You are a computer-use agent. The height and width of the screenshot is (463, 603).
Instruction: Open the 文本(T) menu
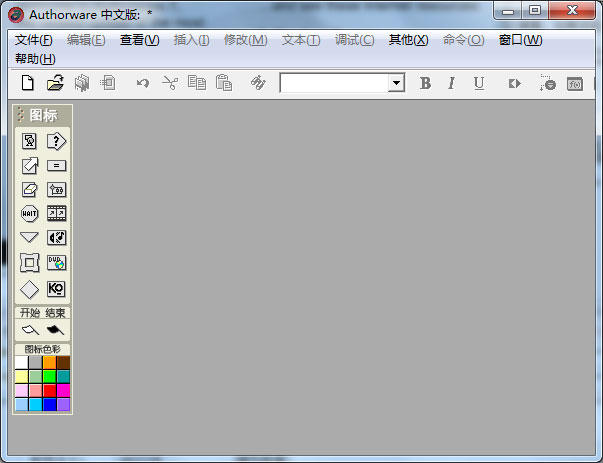(x=301, y=40)
